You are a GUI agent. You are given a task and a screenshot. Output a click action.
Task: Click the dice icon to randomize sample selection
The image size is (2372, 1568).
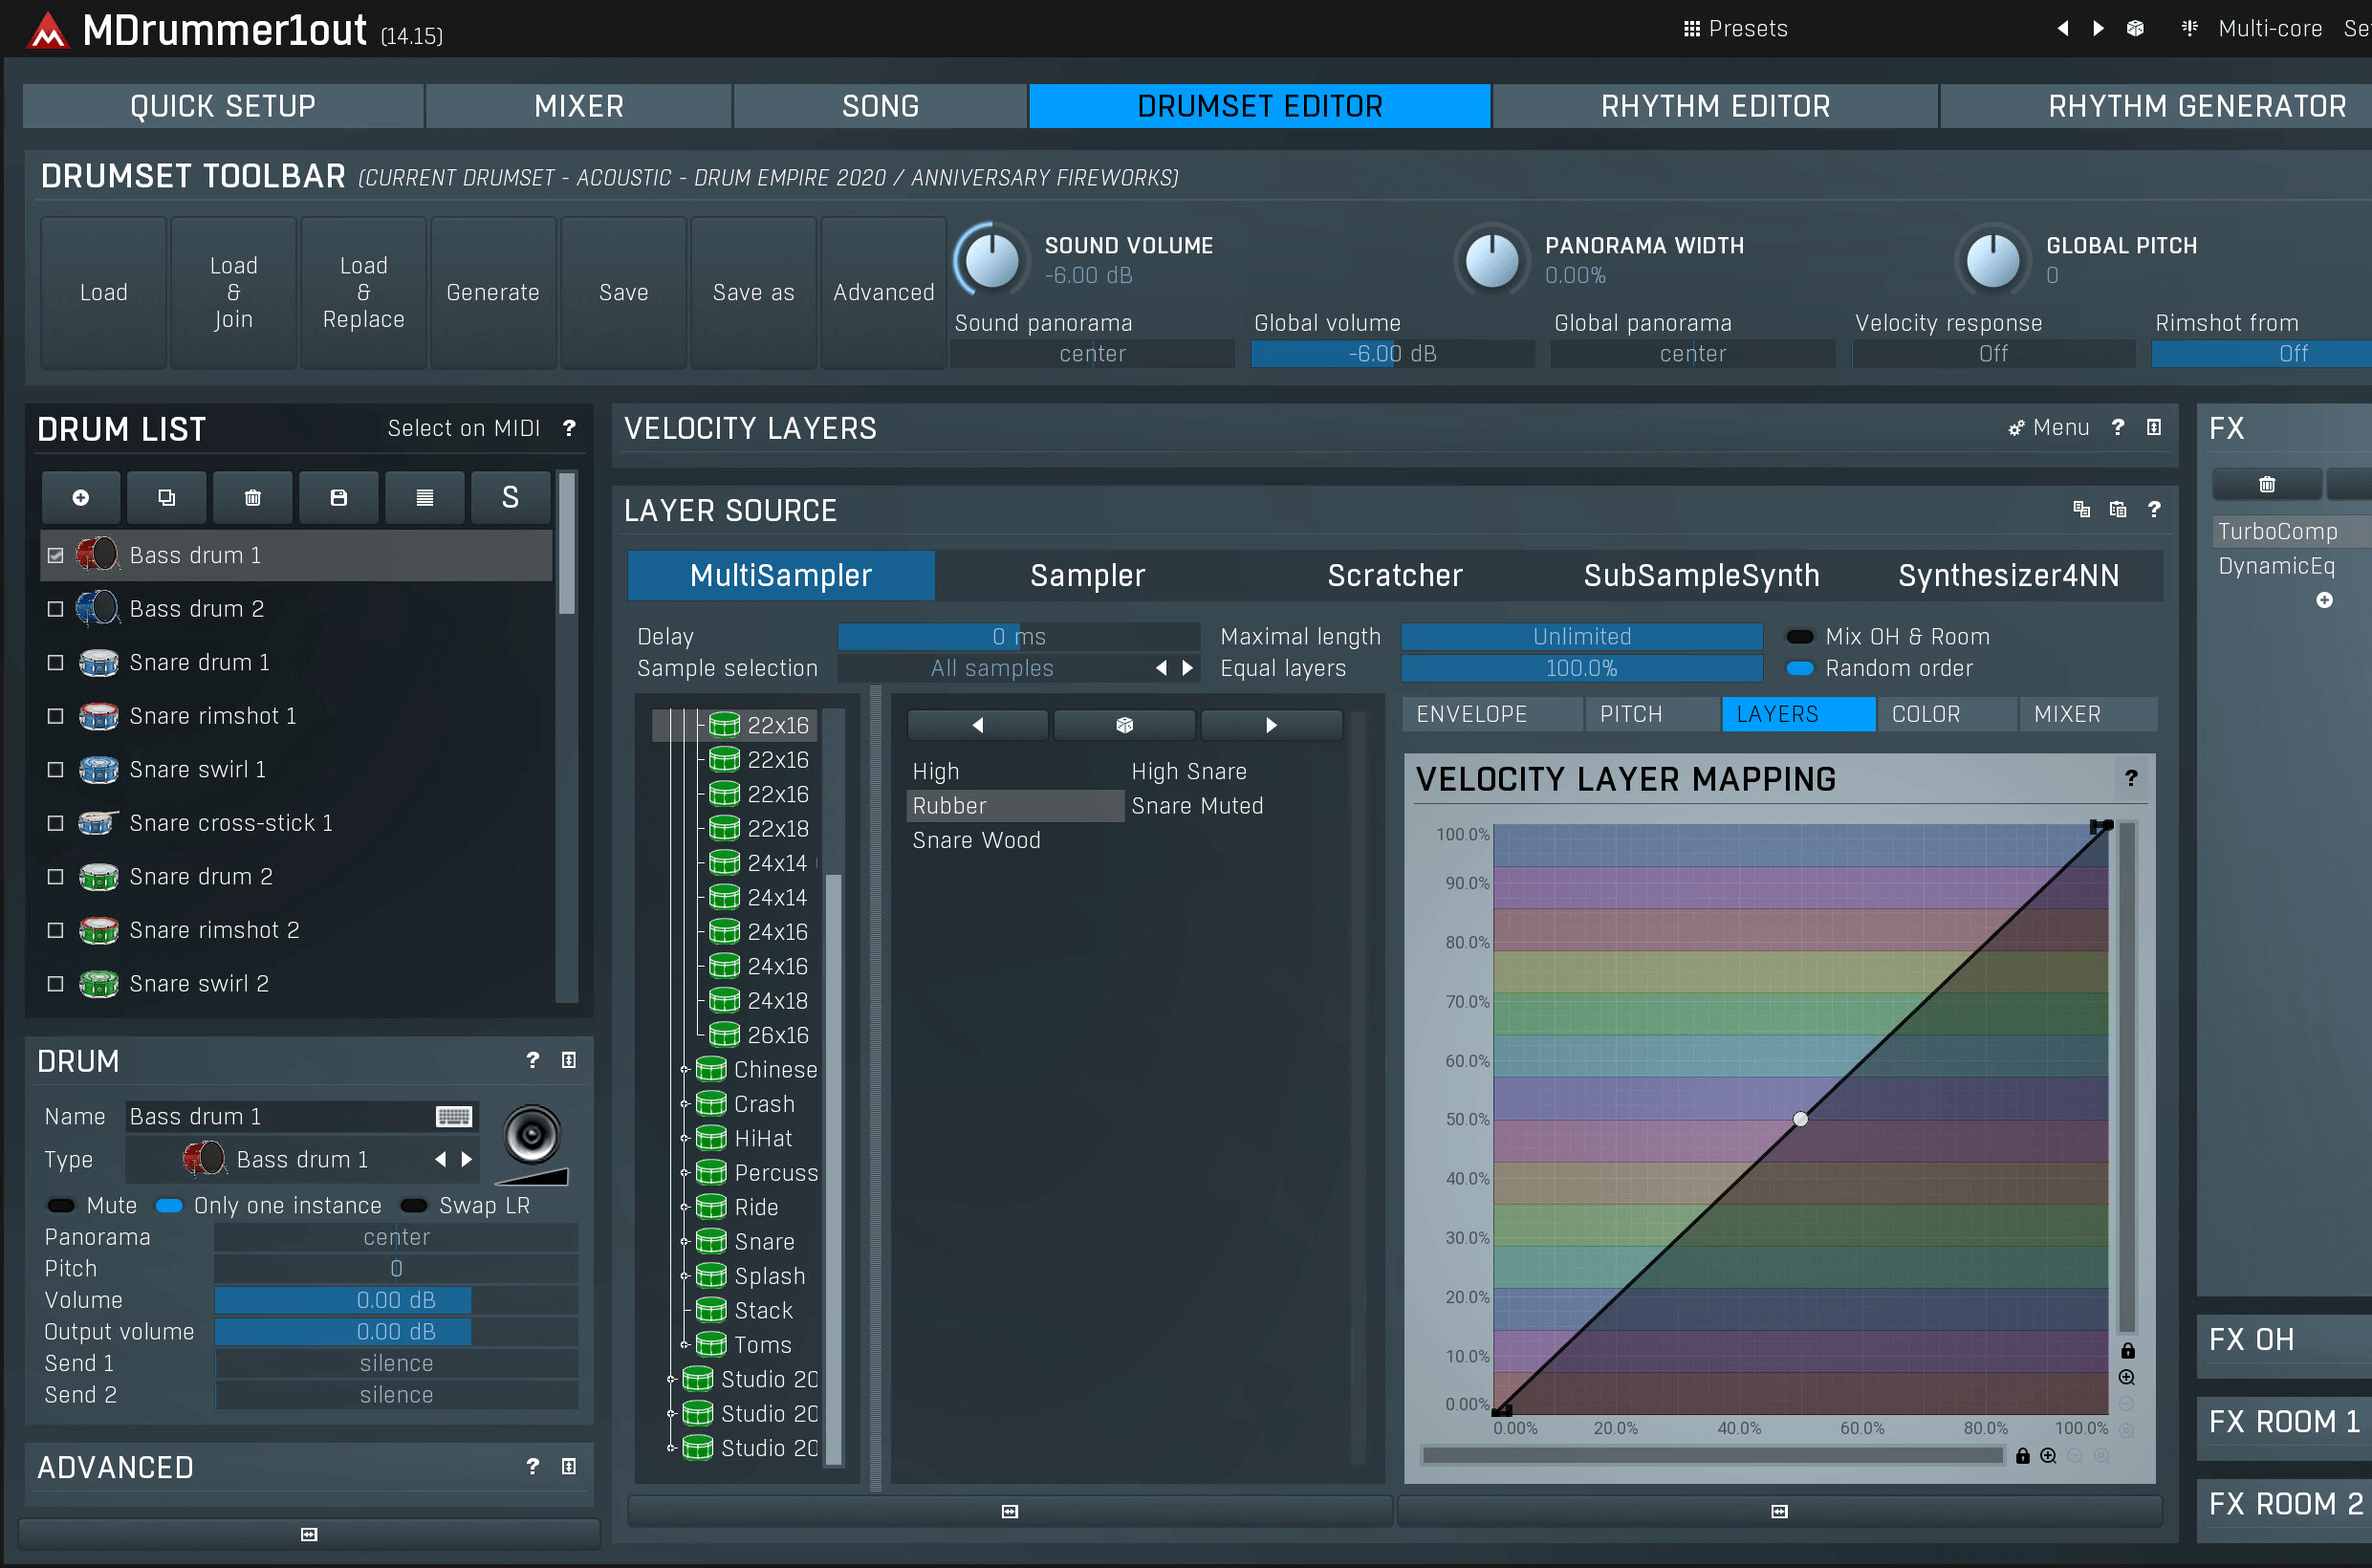pos(1124,724)
